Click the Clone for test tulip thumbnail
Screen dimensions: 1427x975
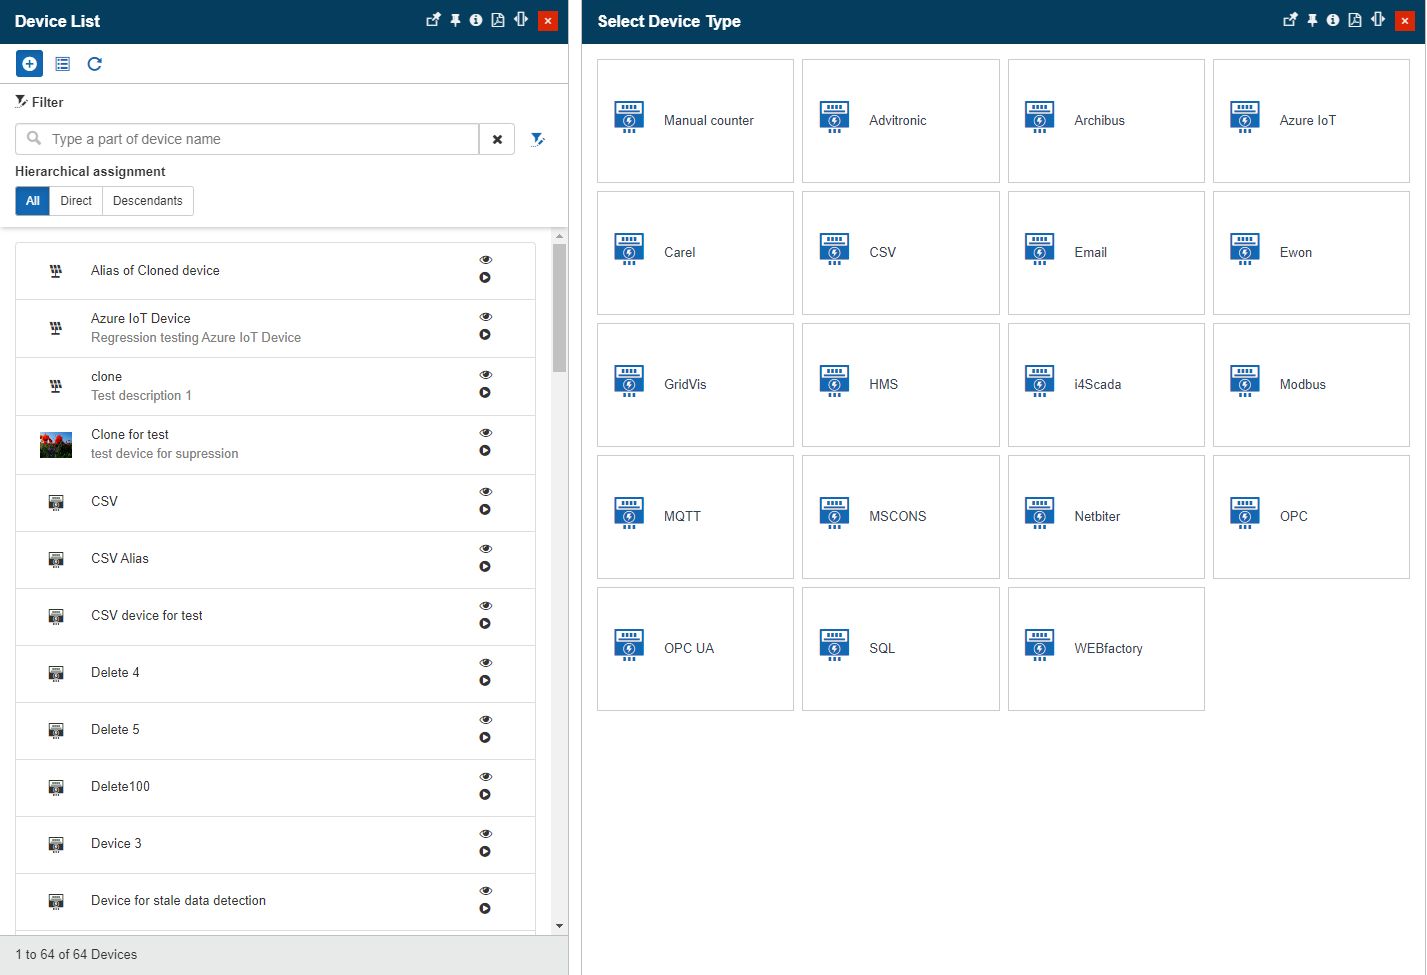click(56, 445)
